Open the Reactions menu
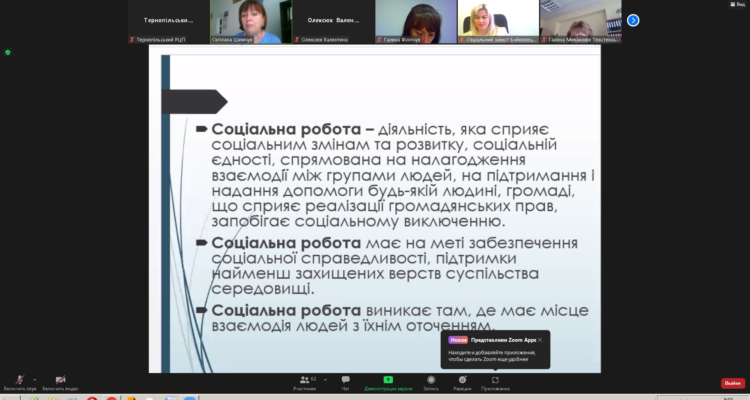 click(x=462, y=381)
